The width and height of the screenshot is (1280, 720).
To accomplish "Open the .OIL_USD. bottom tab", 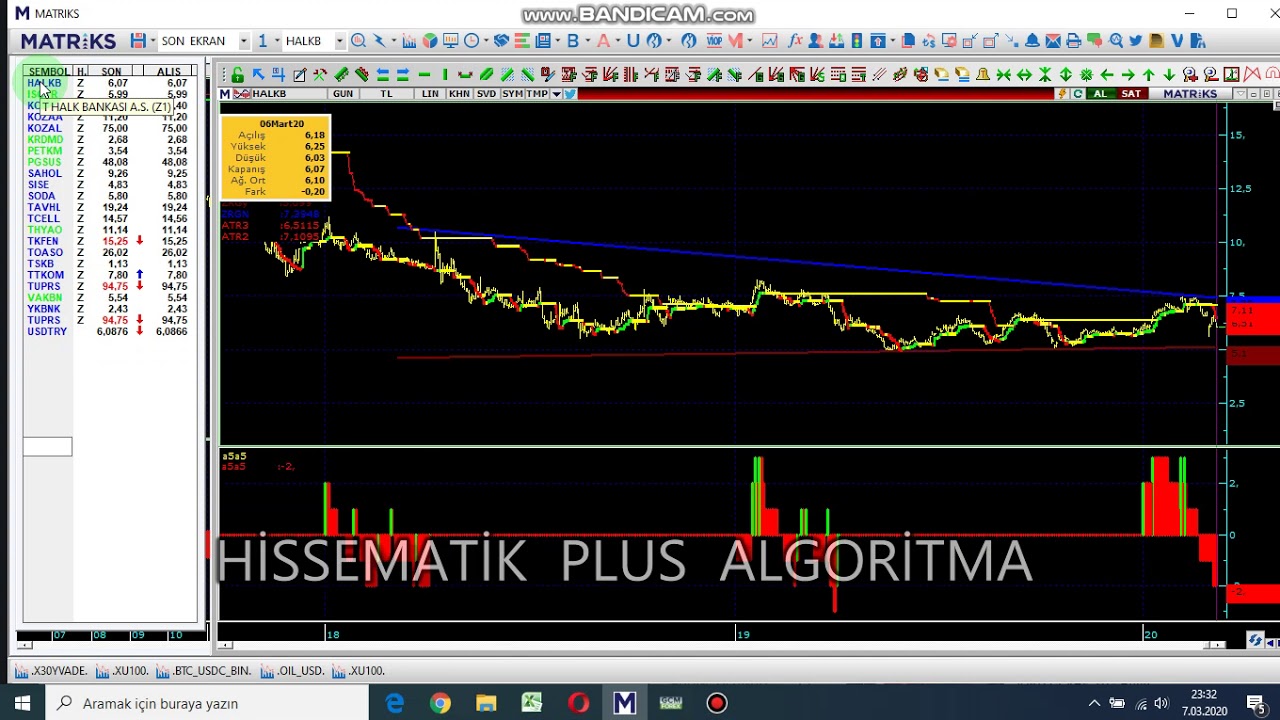I will [x=294, y=671].
